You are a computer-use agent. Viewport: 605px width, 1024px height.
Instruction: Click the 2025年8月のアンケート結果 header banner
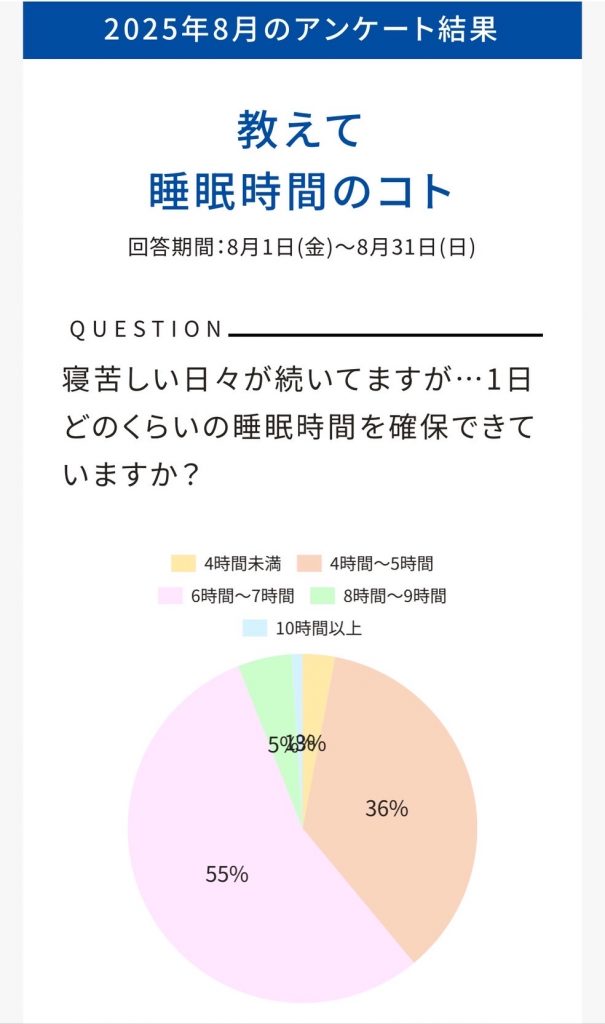point(302,28)
